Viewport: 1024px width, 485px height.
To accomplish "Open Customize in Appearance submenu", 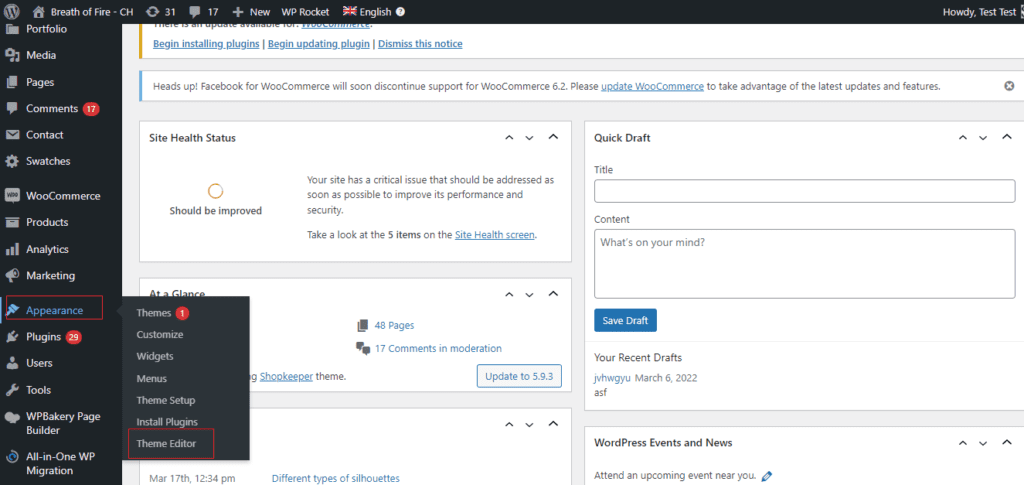I will 160,334.
